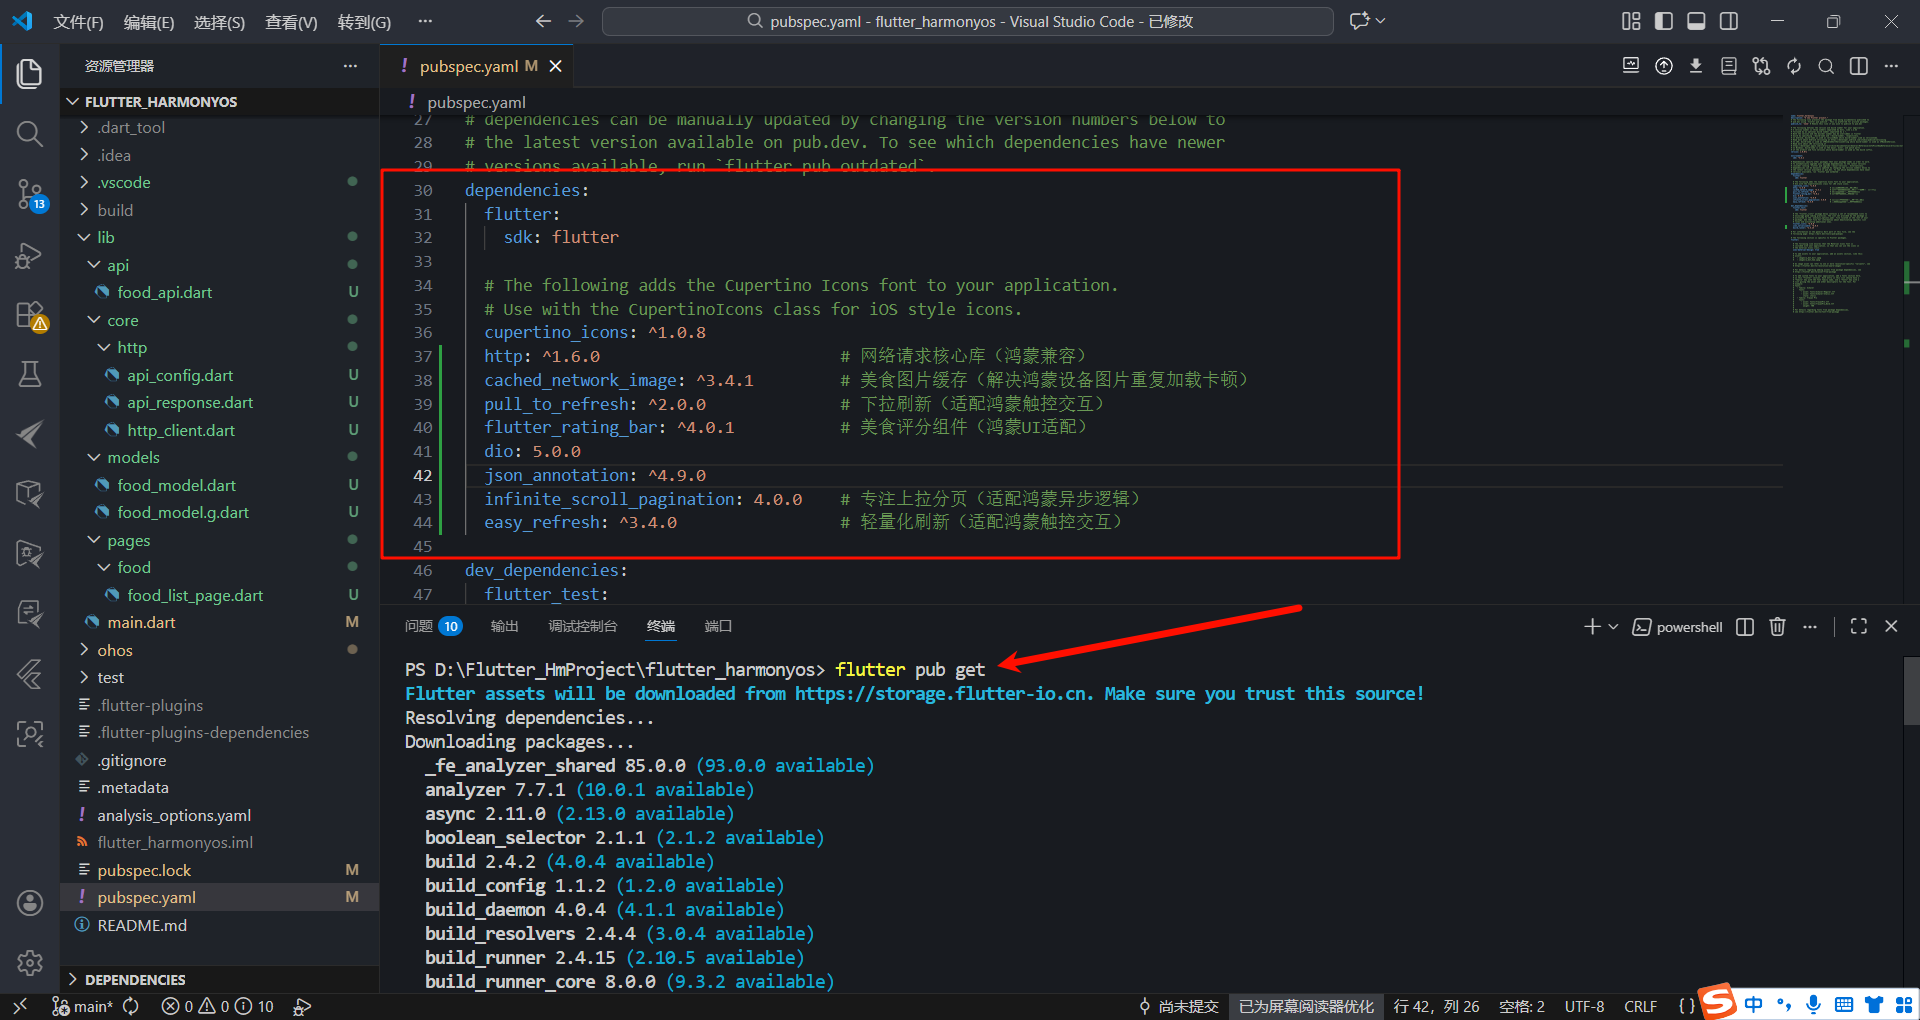This screenshot has width=1920, height=1020.
Task: Open Run and Debug view
Action: [30, 256]
